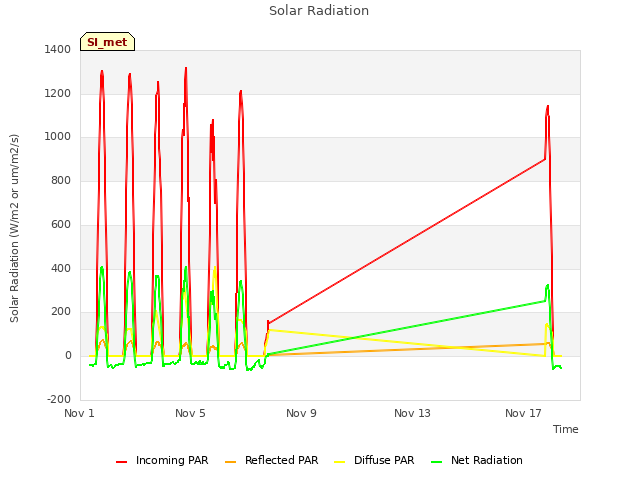640x480 pixels.
Task: Click the 0 y-axis tick label
Action: point(68,356)
